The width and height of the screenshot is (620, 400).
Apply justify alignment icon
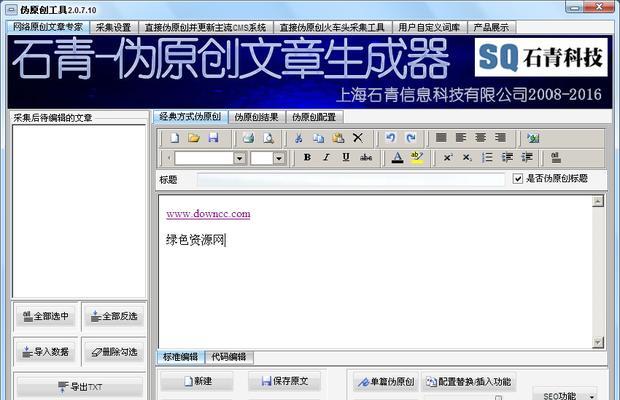(441, 138)
